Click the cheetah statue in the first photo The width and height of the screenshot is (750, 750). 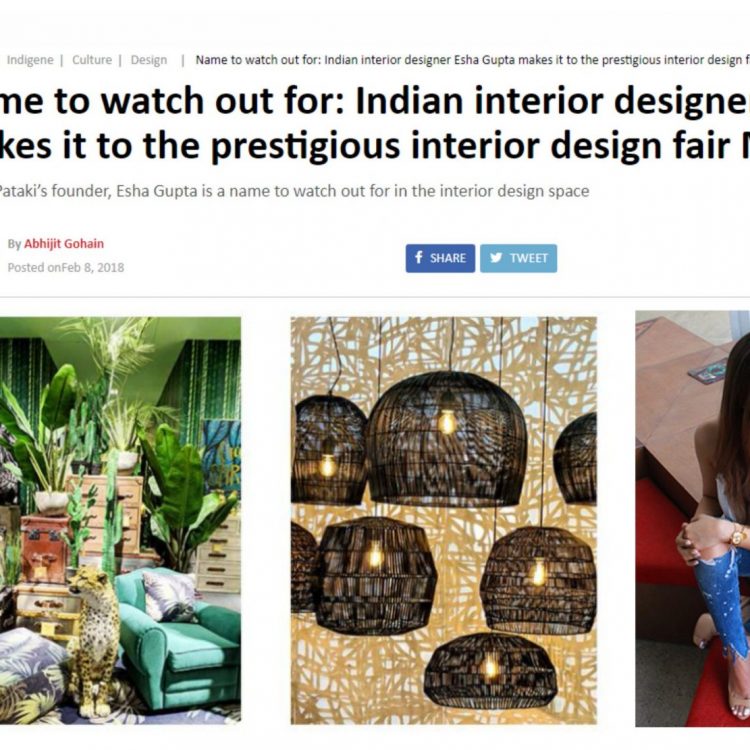(93, 641)
